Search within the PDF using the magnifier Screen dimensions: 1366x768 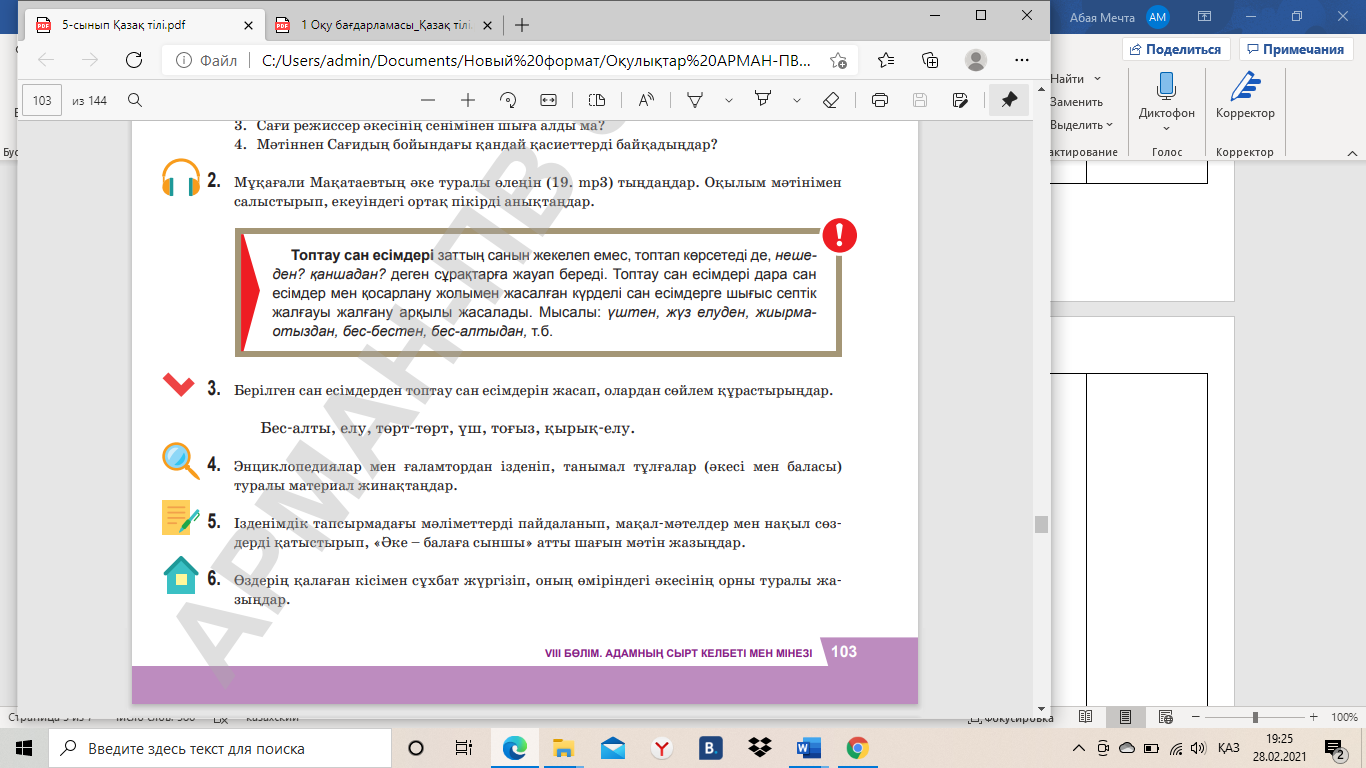click(135, 100)
